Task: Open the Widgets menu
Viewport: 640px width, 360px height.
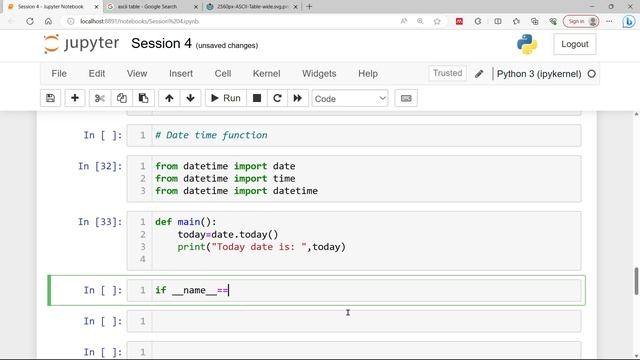Action: tap(319, 73)
